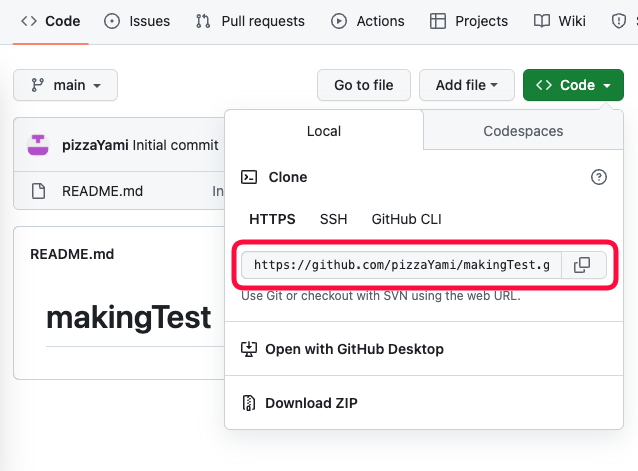Open the pizzaYami author link
This screenshot has width=638, height=471.
(95, 145)
